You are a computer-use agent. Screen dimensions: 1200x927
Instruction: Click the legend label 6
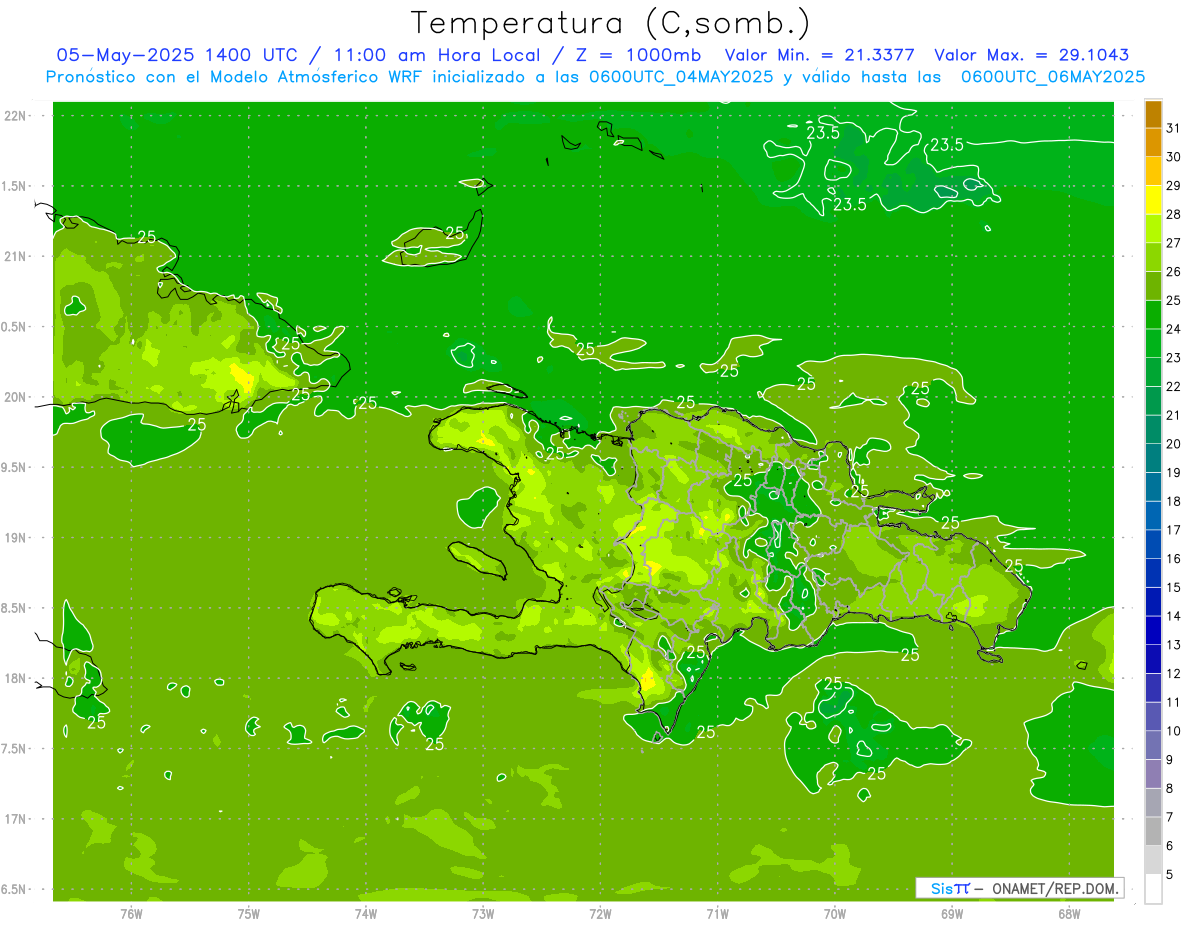click(x=1170, y=846)
